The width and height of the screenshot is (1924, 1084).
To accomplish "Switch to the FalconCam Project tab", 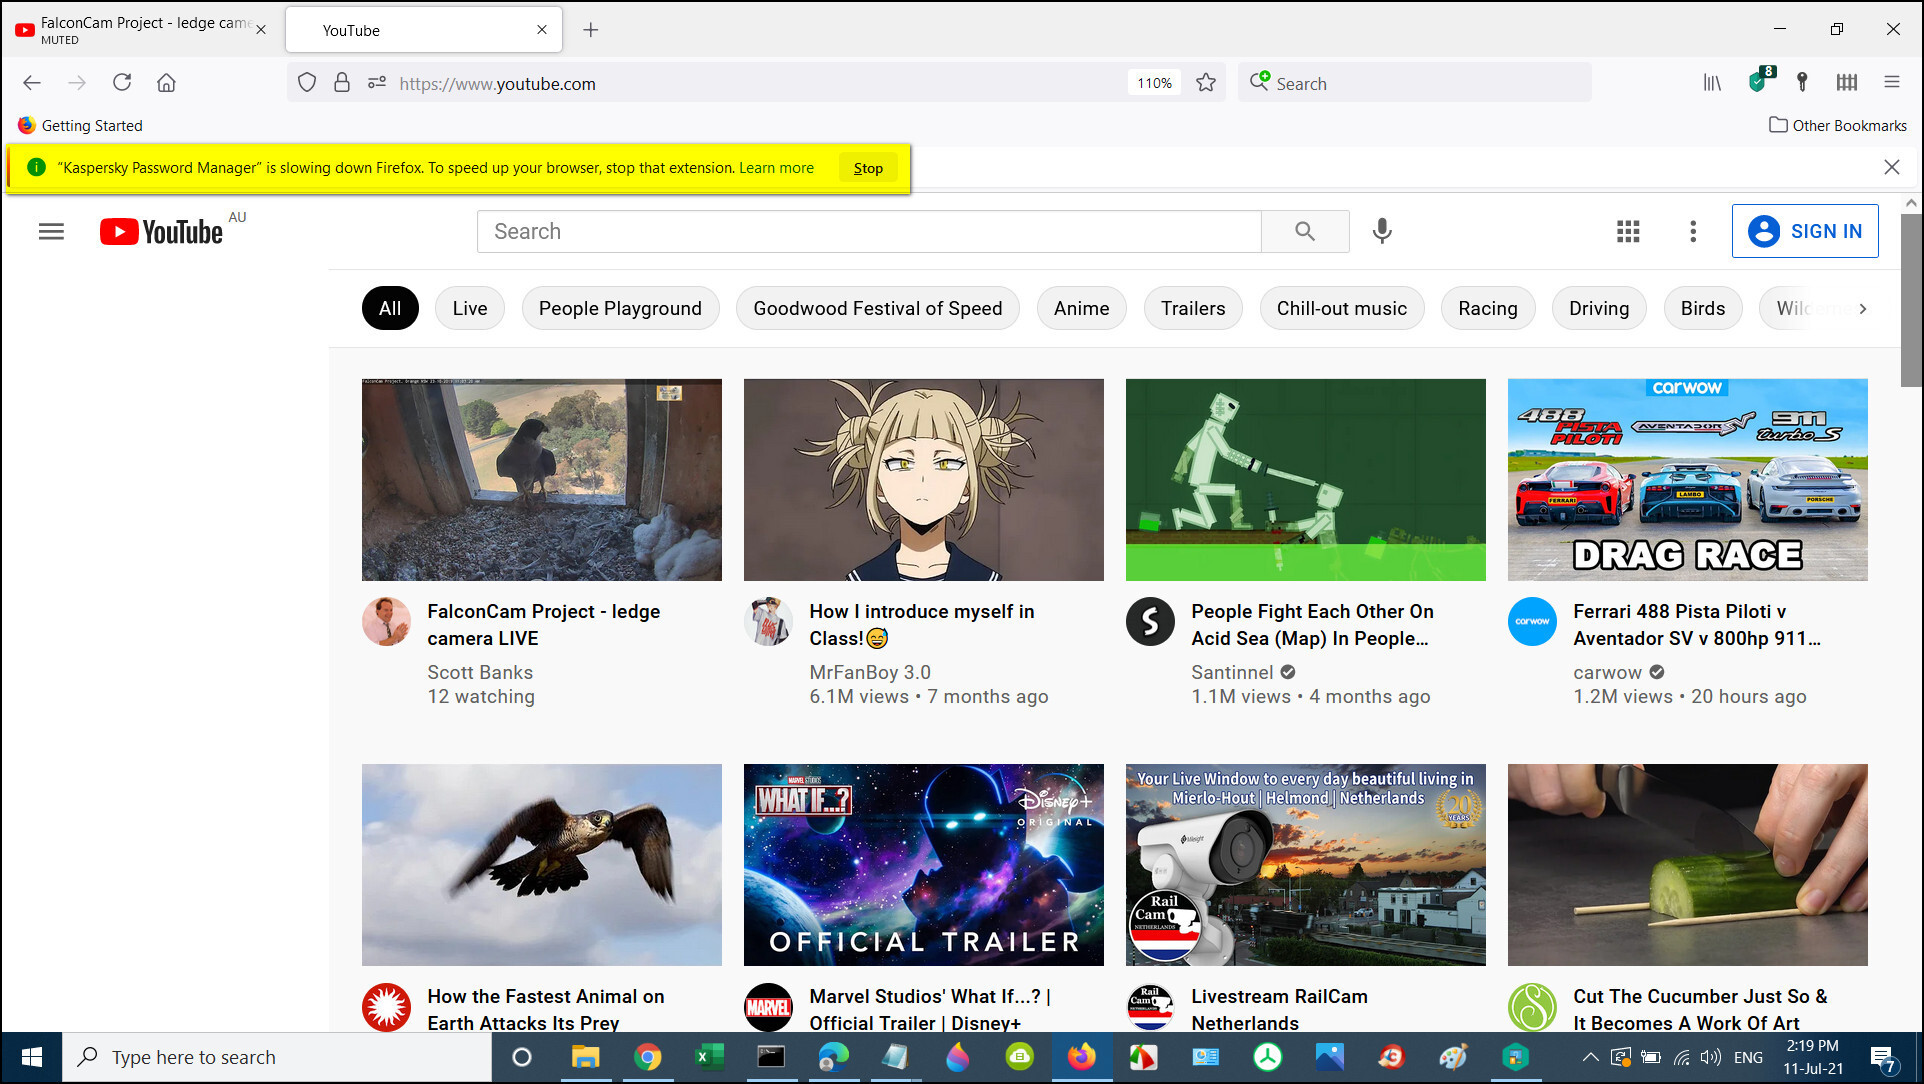I will click(x=138, y=30).
